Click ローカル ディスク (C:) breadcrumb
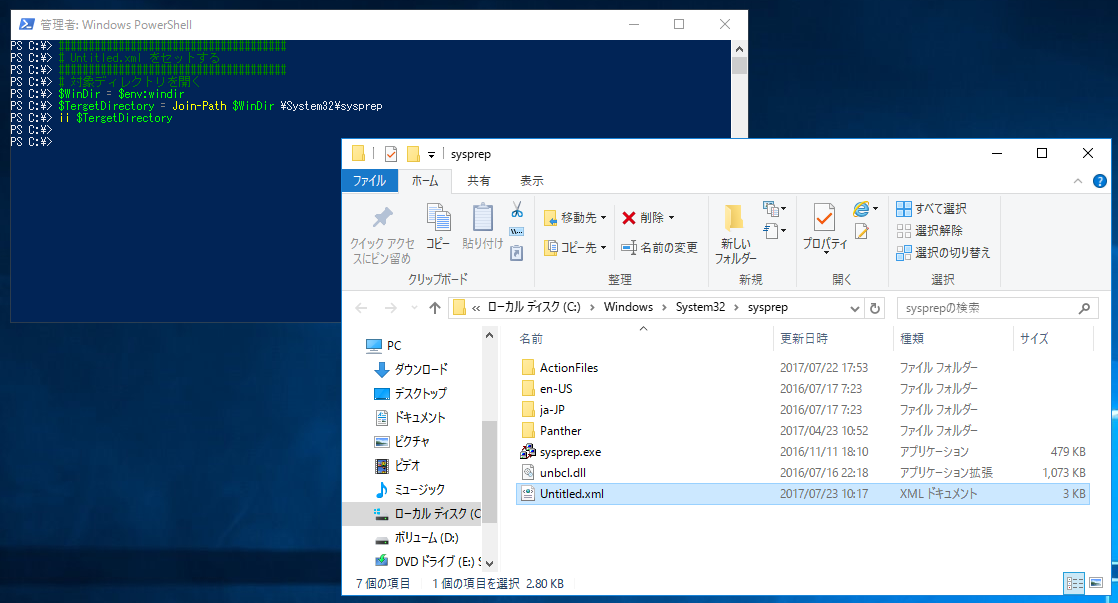 pyautogui.click(x=534, y=307)
